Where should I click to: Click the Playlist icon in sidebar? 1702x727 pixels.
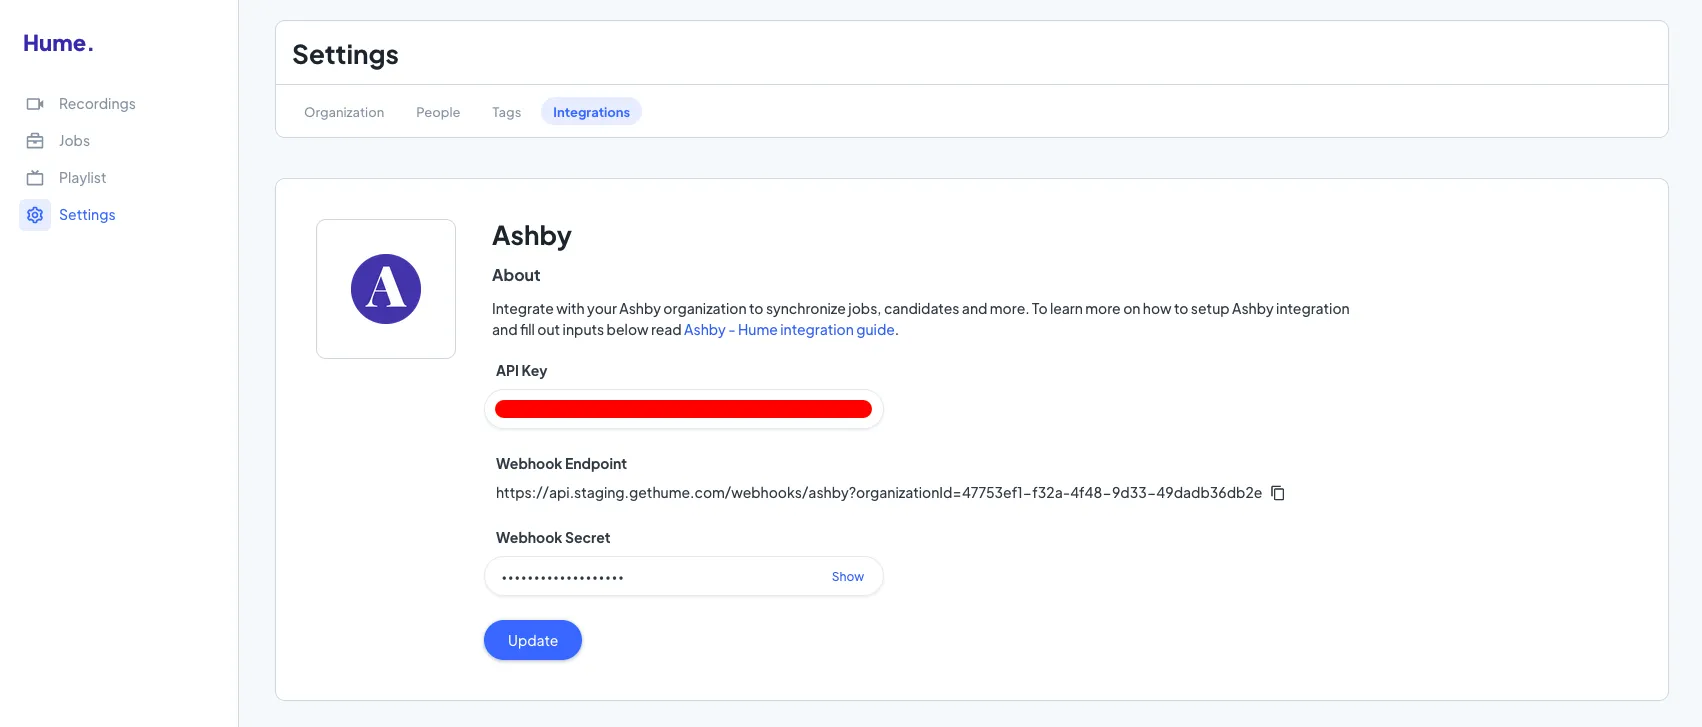coord(35,178)
